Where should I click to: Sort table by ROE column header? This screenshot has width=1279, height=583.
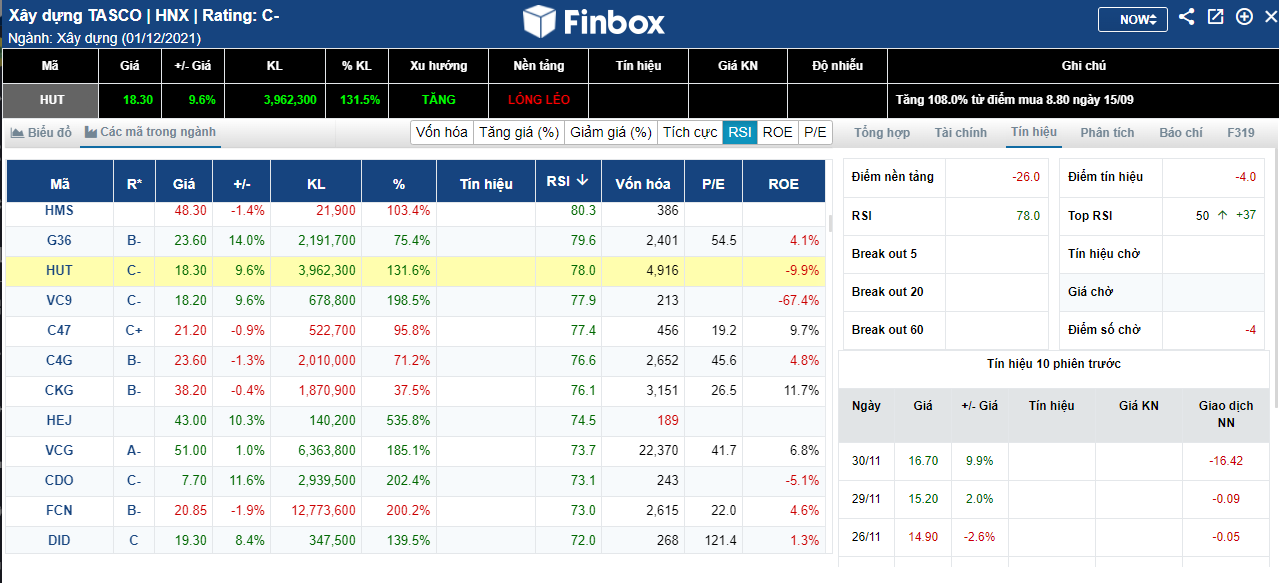(x=784, y=184)
